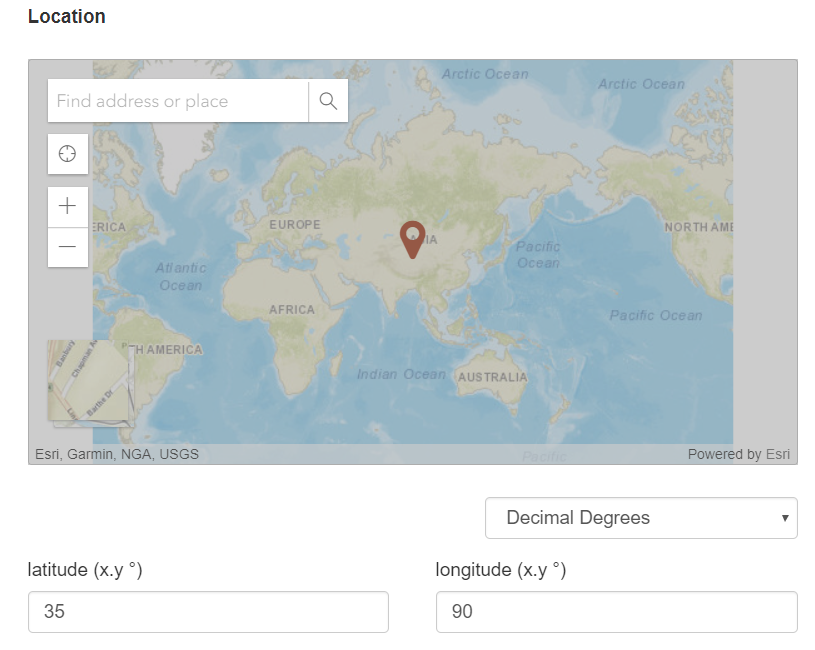Switch basemap via the streets thumbnail
This screenshot has height=650, width=815.
89,381
